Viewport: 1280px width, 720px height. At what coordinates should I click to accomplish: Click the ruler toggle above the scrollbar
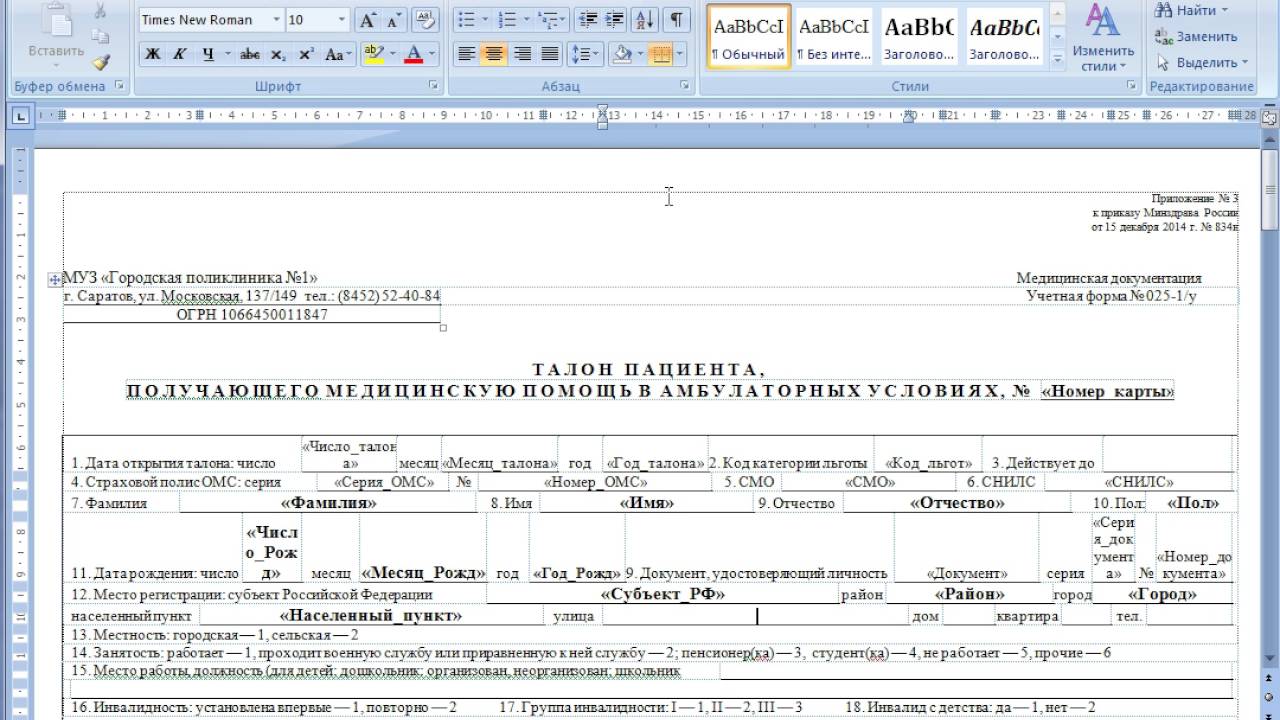1269,116
